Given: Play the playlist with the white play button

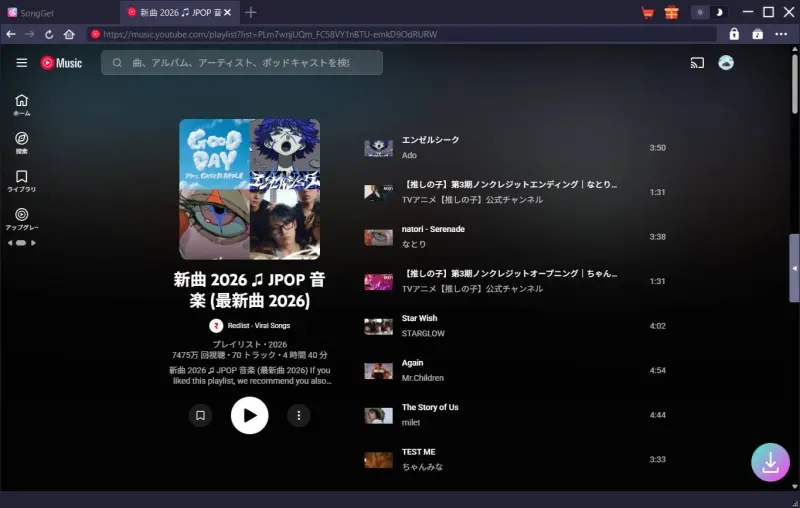Looking at the screenshot, I should click(x=249, y=415).
